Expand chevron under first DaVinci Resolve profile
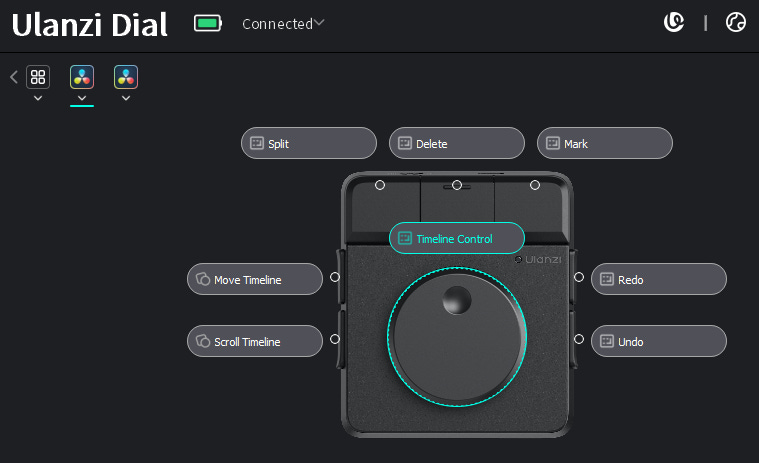Screen dimensions: 759x463 coord(82,98)
